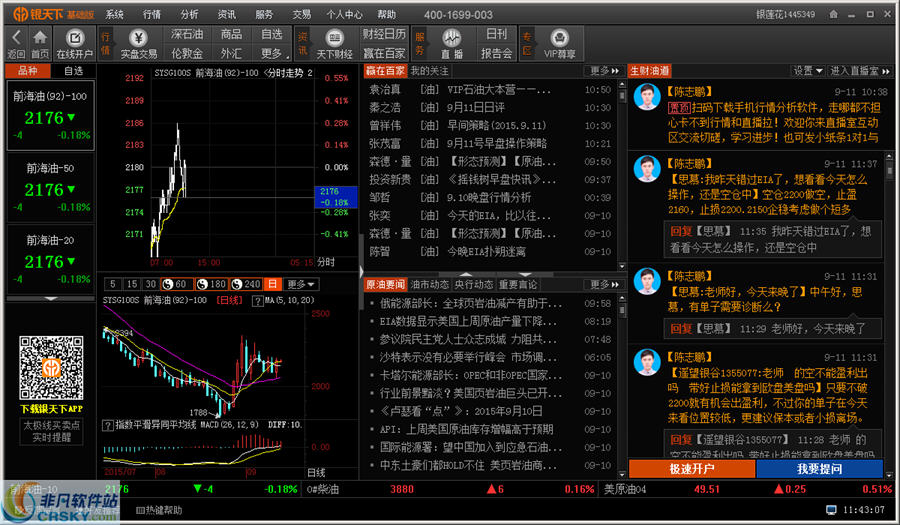Click the 下载银天下APP QR code

pos(51,368)
